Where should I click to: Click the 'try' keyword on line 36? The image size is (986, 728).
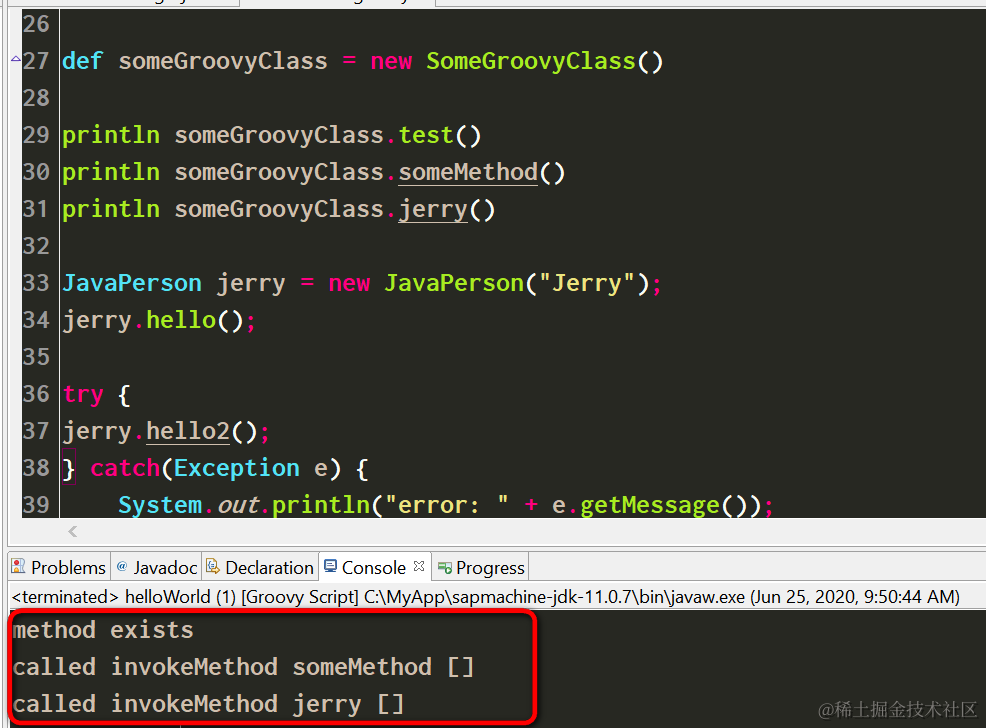point(83,395)
